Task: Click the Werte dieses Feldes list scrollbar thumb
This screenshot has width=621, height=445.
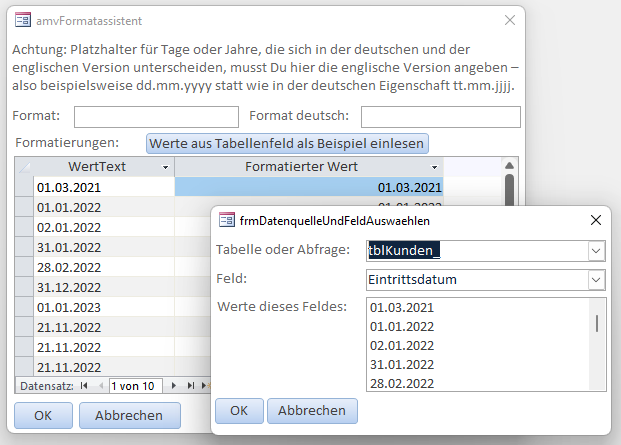Action: point(597,323)
